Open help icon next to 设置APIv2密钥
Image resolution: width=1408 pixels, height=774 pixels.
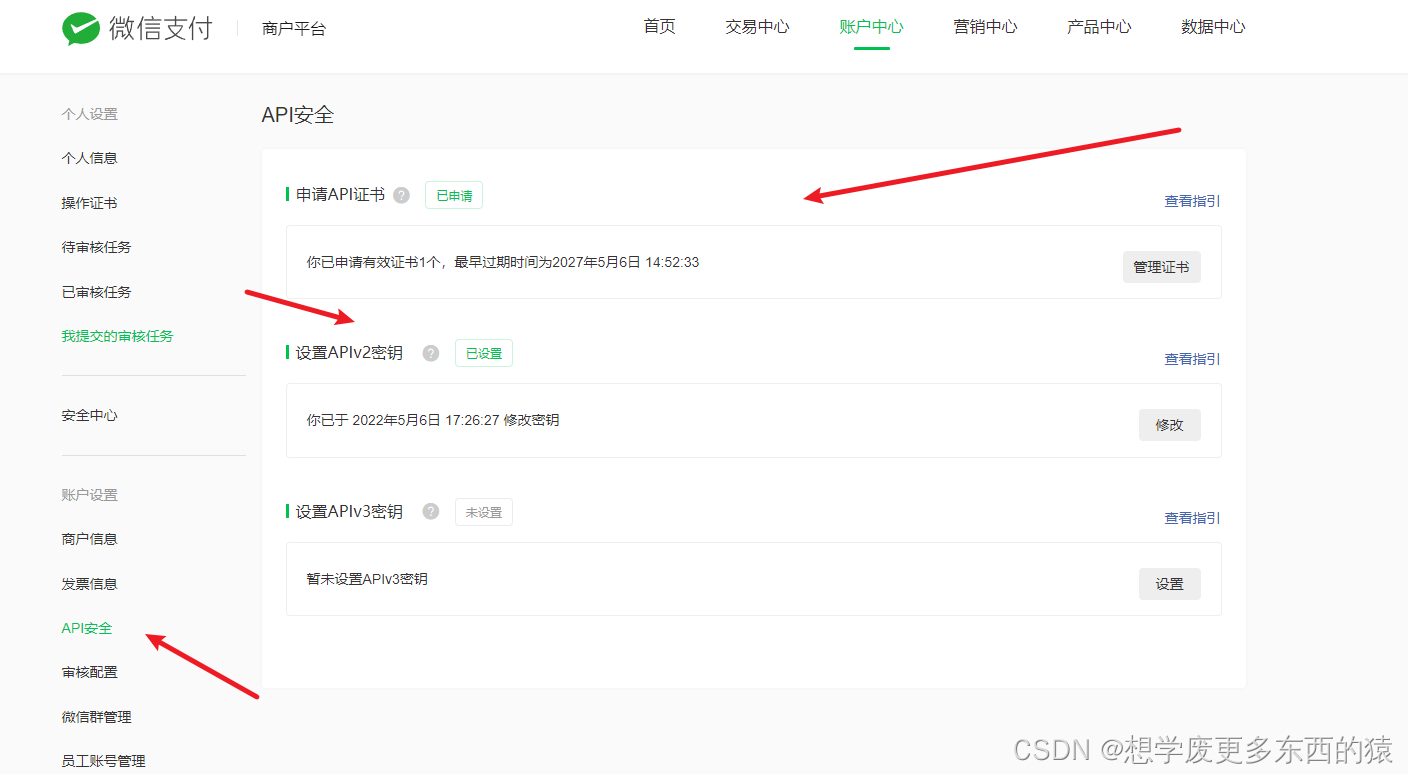click(430, 353)
